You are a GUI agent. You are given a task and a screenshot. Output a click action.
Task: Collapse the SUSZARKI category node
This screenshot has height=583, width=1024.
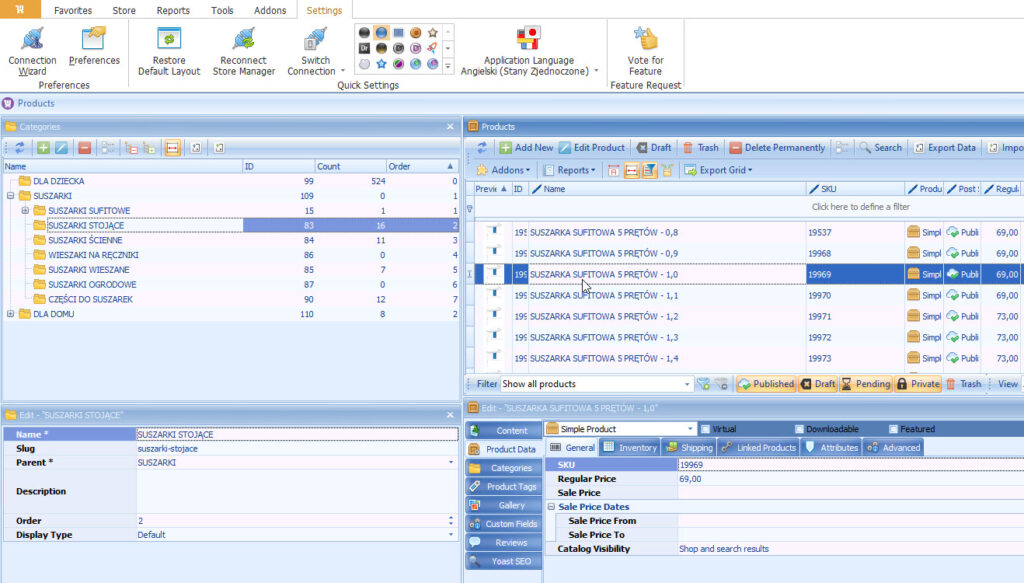click(x=10, y=196)
